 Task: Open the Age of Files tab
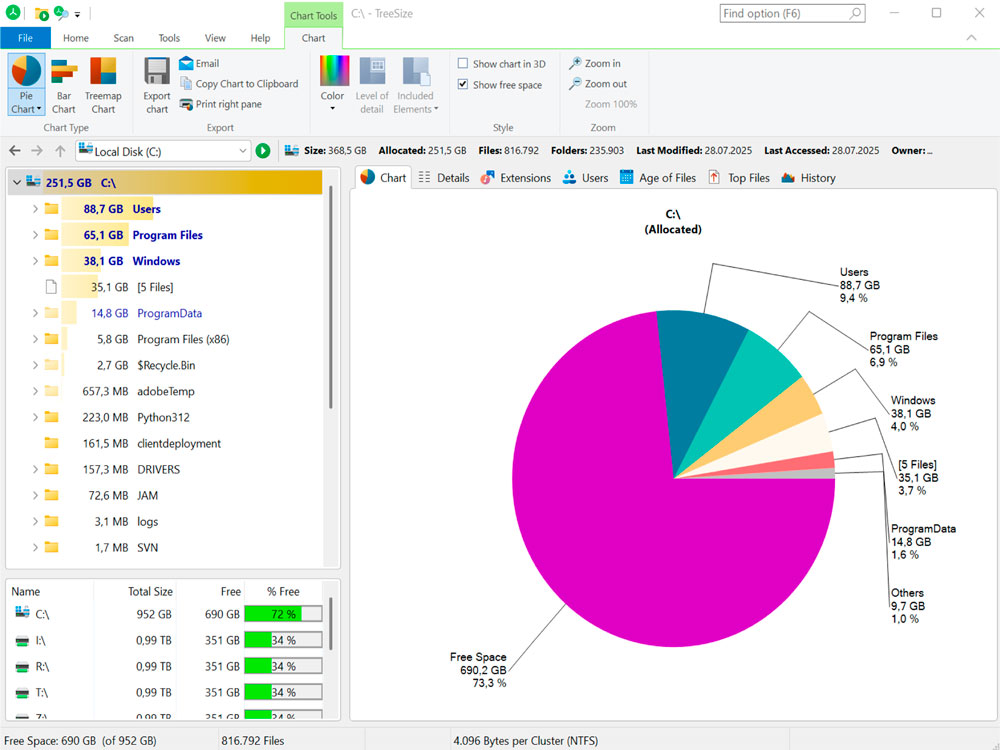658,178
